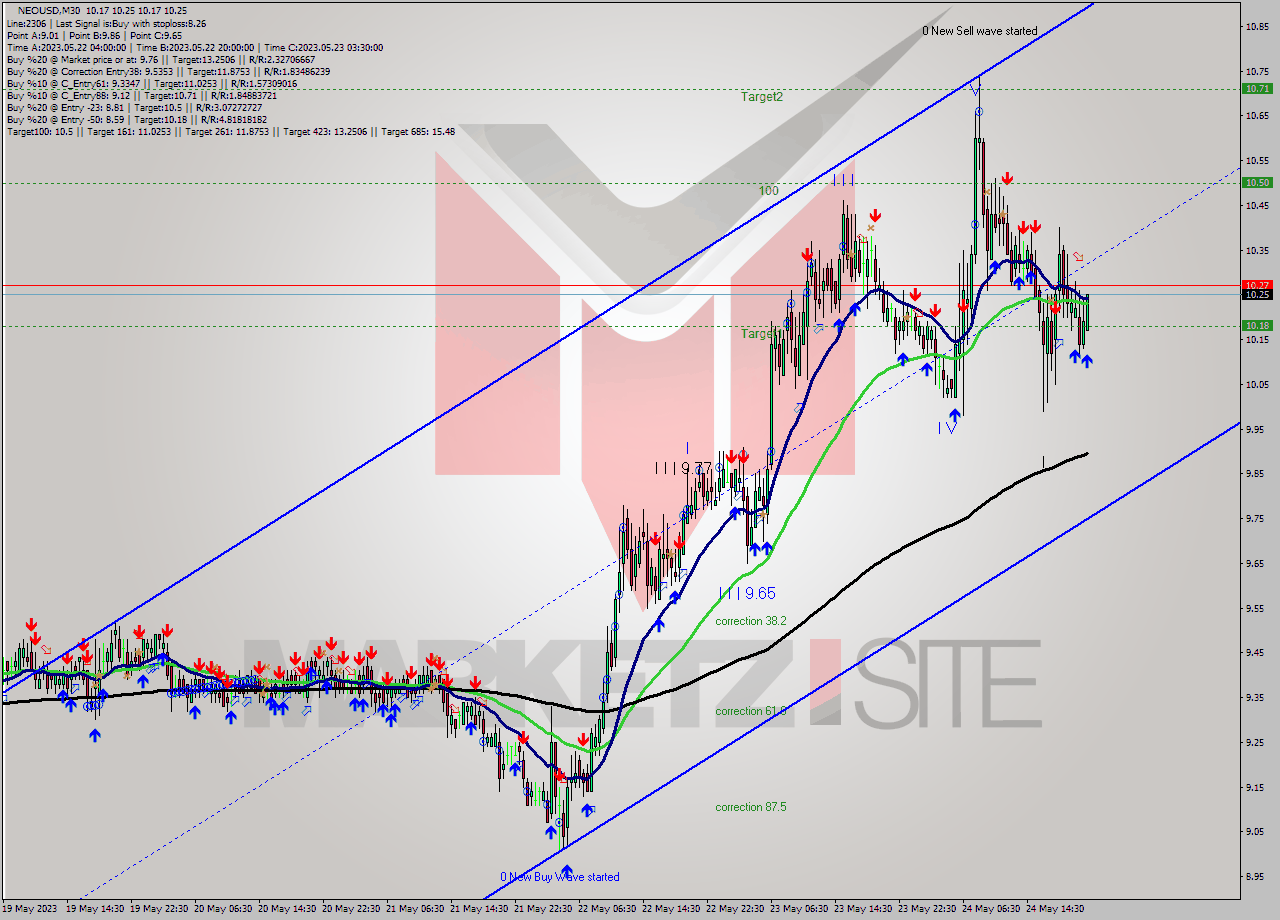The width and height of the screenshot is (1280, 920).
Task: Click the '22 May 06:30' time label
Action: click(x=608, y=909)
